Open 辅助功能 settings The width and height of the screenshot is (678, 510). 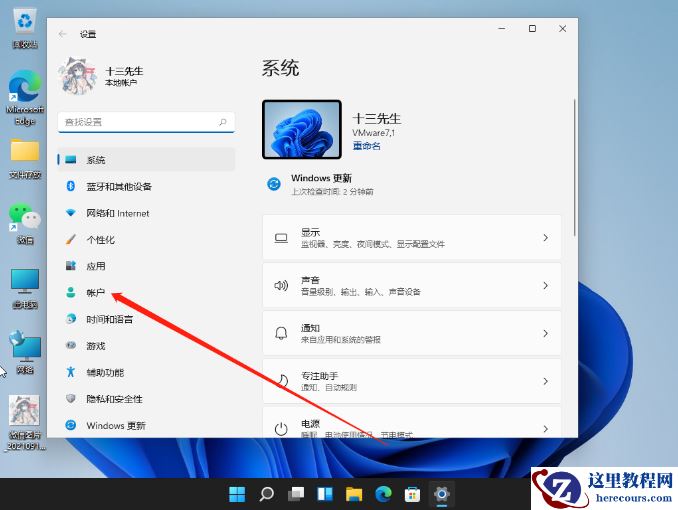[146, 372]
